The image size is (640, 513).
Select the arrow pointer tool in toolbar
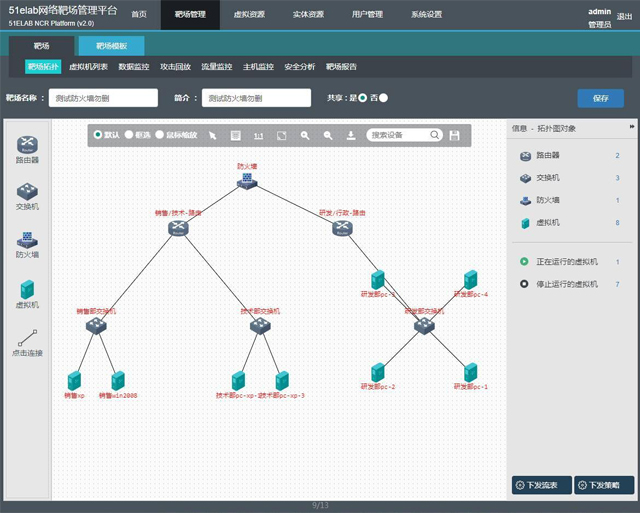(212, 135)
